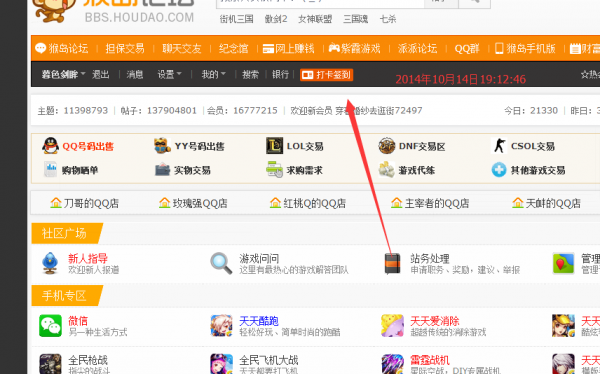Click the 退出 logout link

(x=101, y=74)
